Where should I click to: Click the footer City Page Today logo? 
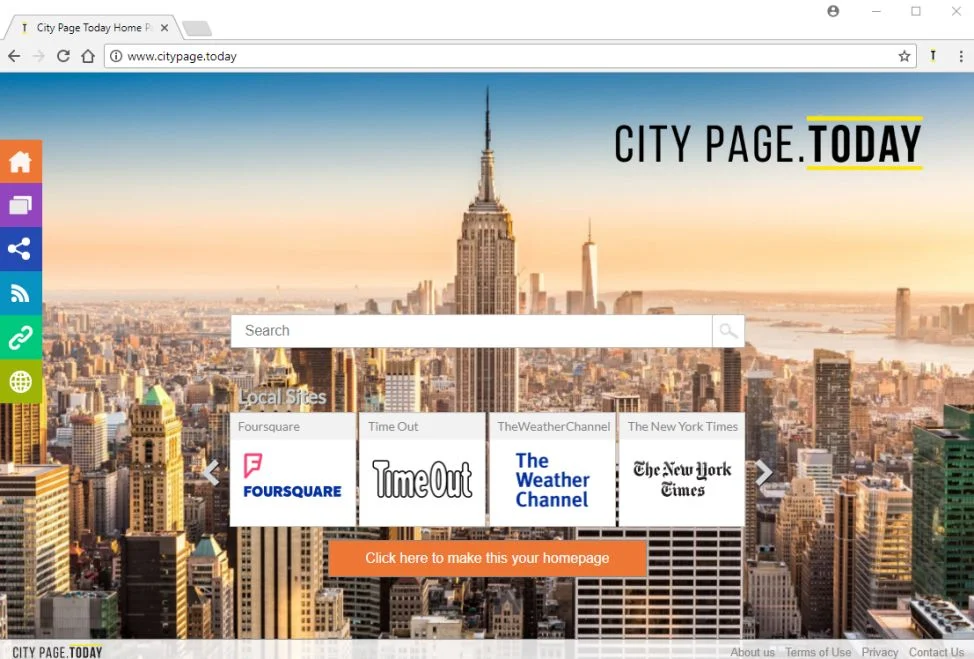click(x=57, y=652)
